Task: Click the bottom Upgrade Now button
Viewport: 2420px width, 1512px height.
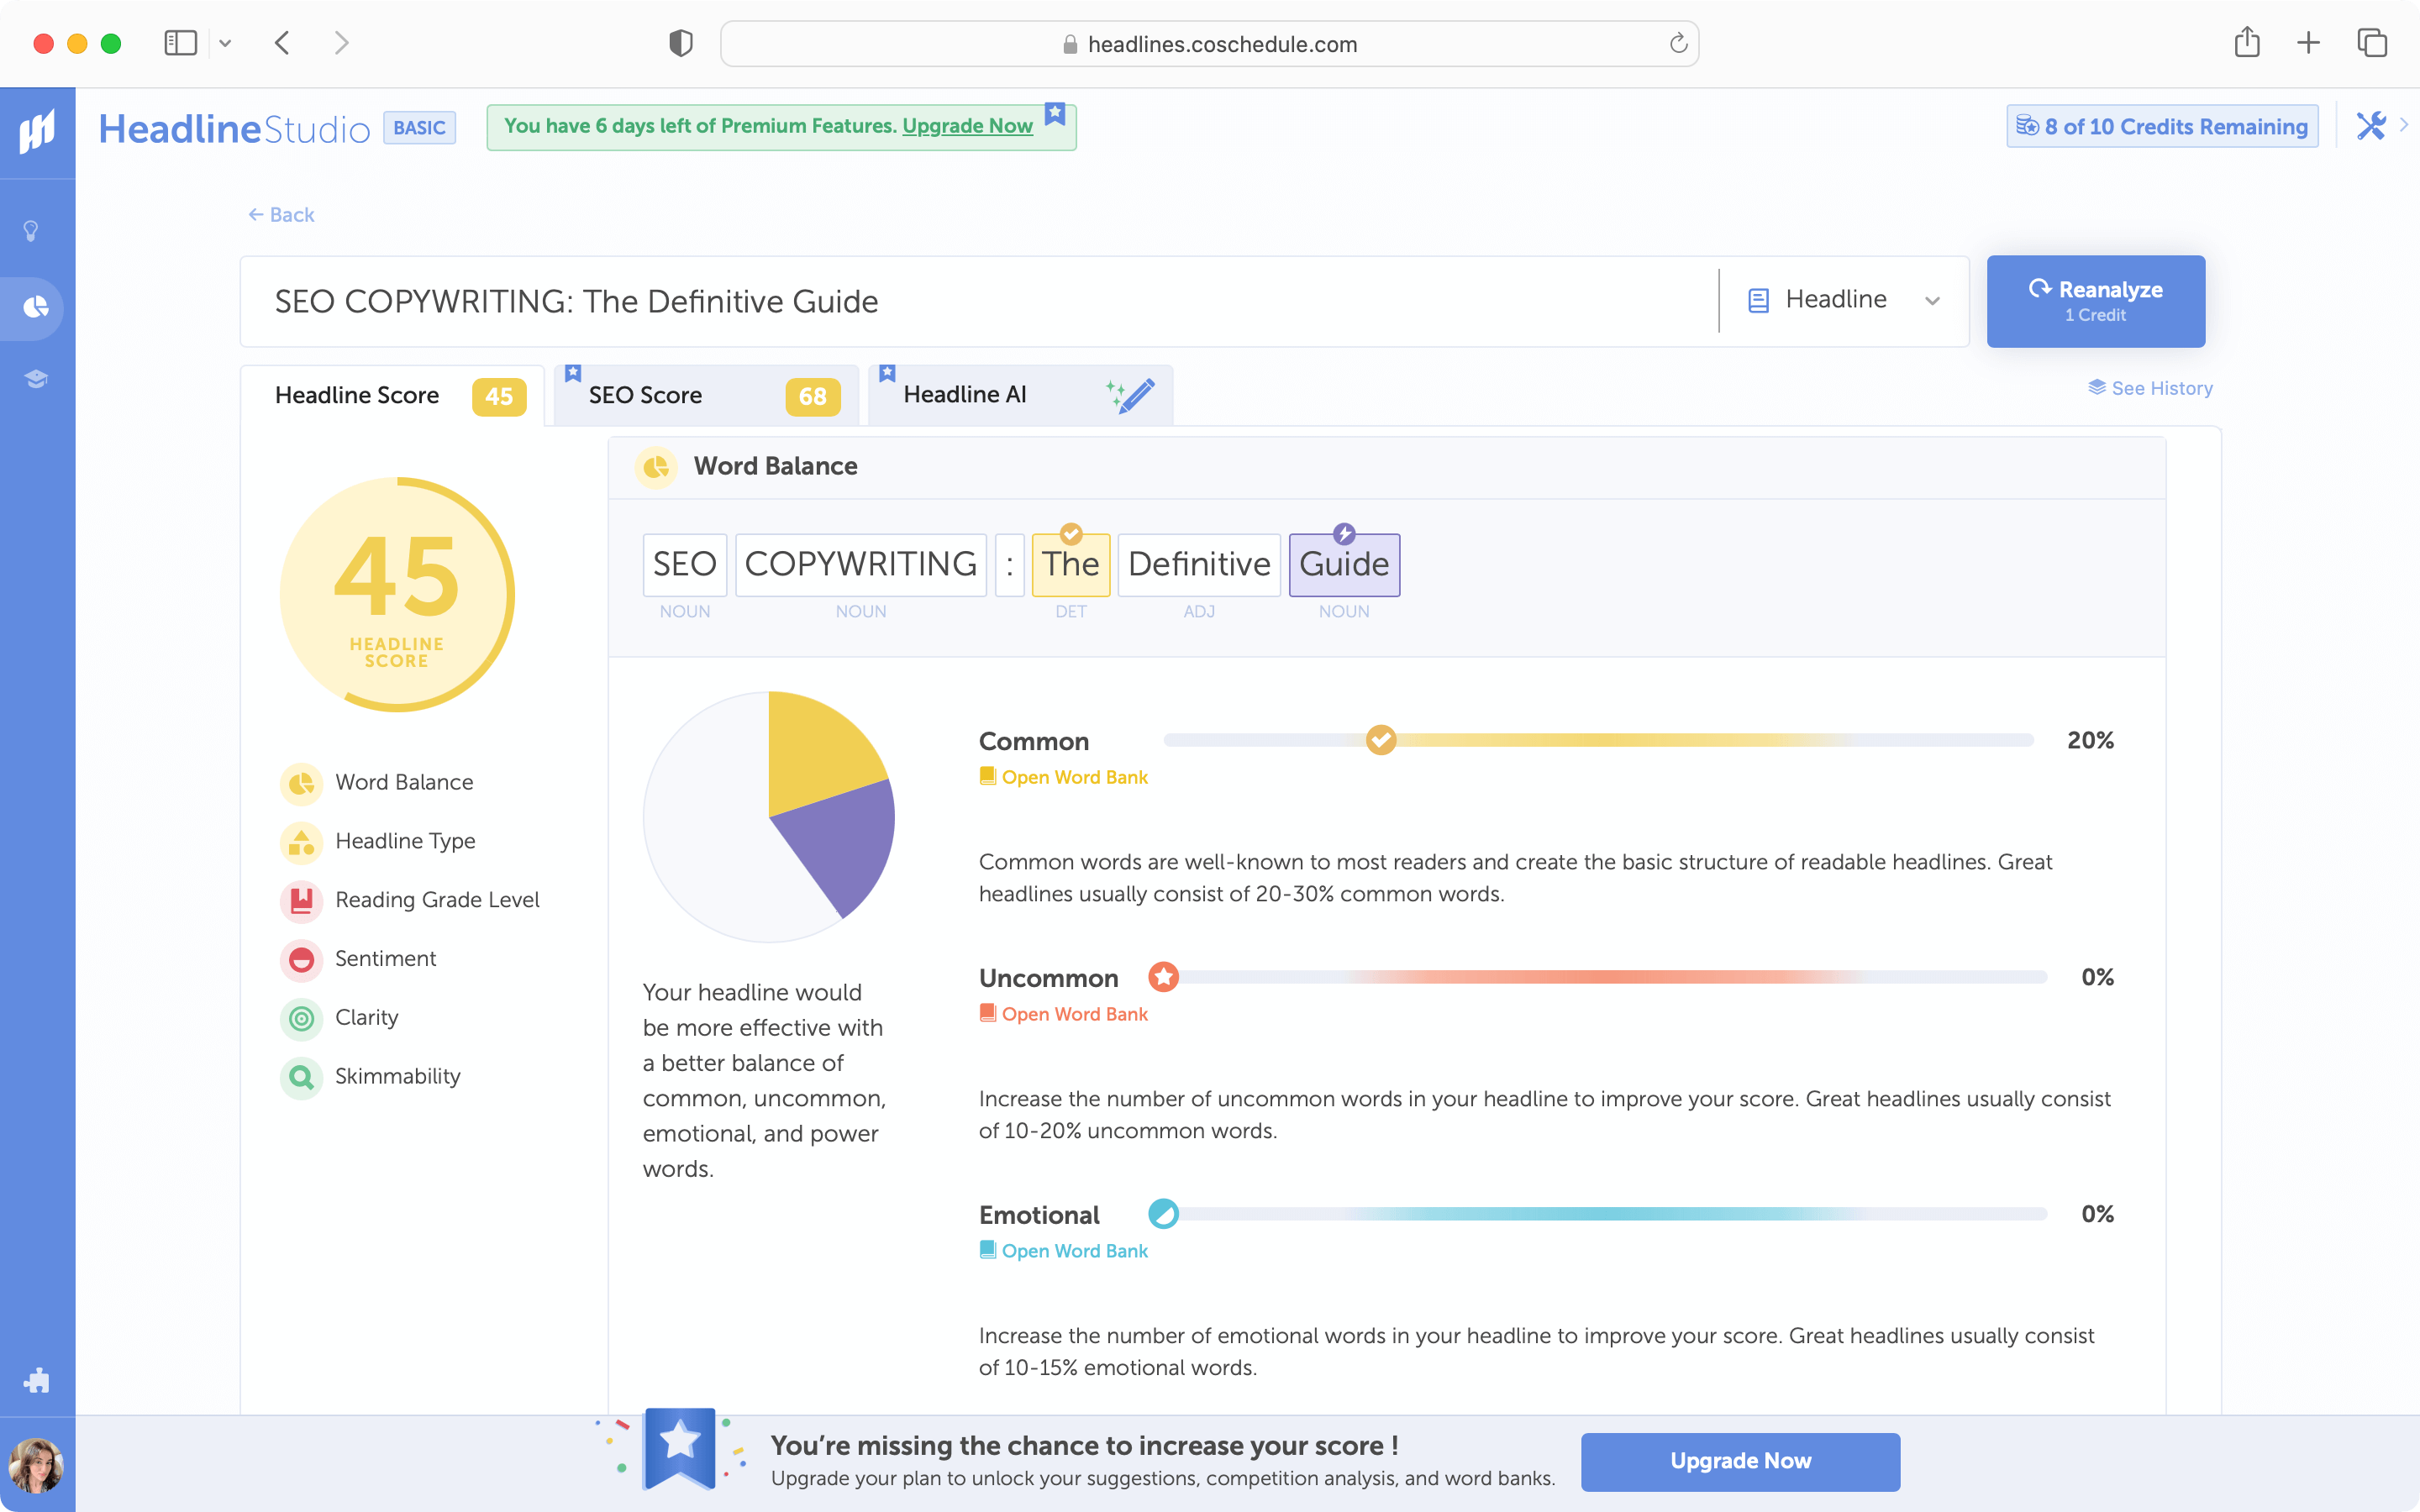Action: click(x=1740, y=1461)
